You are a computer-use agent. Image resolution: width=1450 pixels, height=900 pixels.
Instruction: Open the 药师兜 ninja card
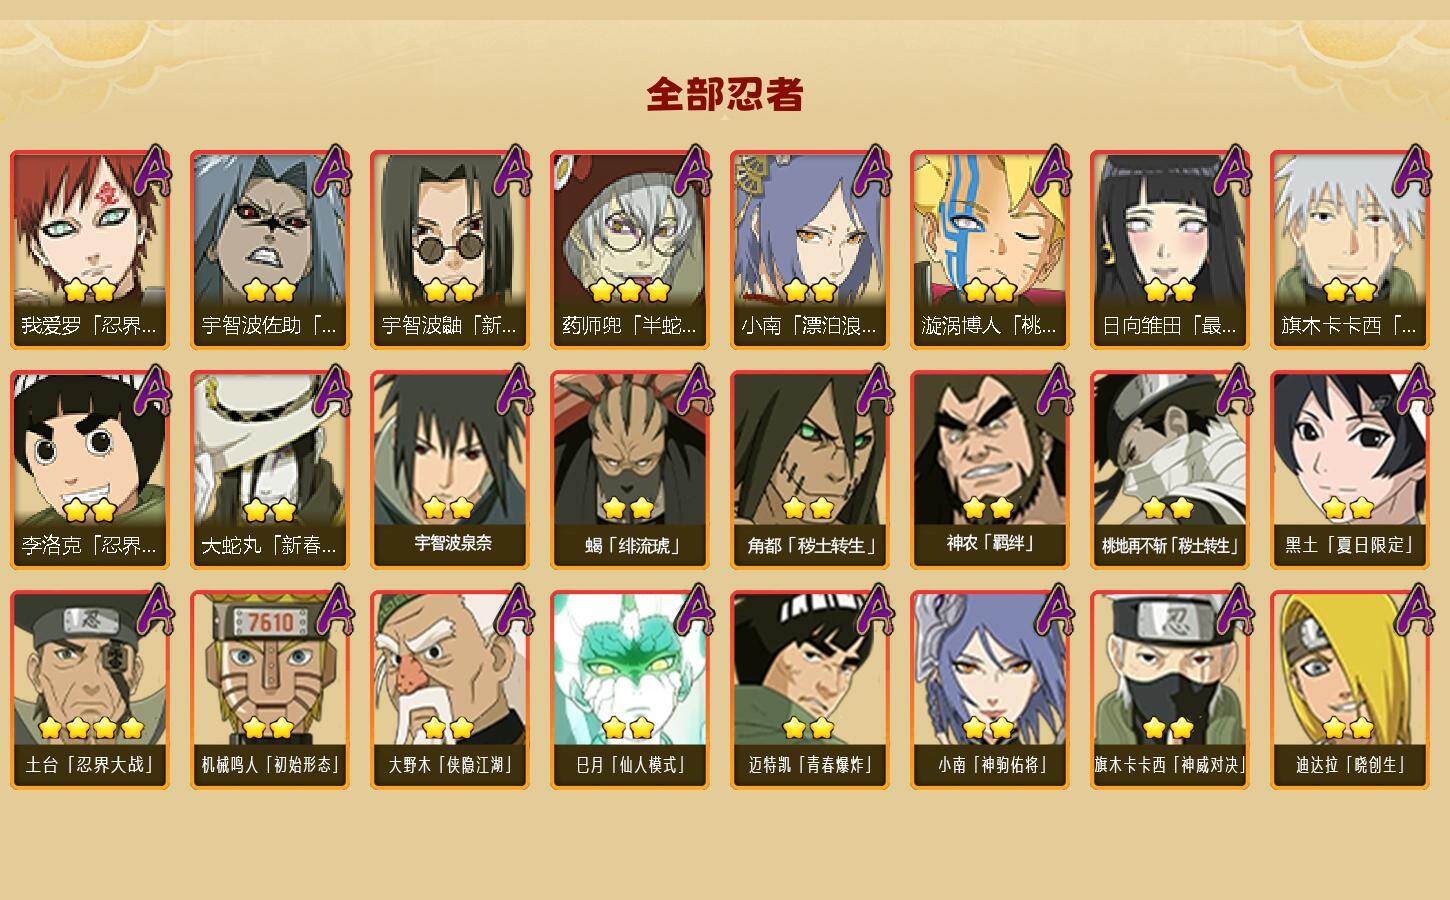pyautogui.click(x=630, y=250)
